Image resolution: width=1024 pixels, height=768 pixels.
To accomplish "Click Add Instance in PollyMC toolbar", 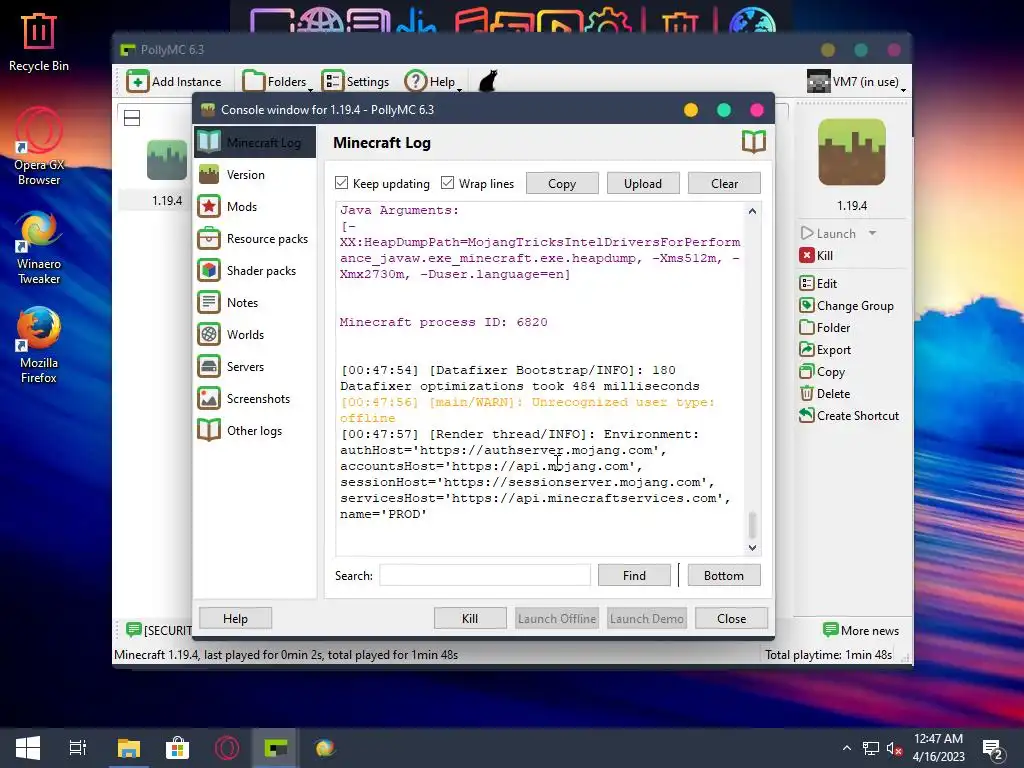I will (x=174, y=82).
